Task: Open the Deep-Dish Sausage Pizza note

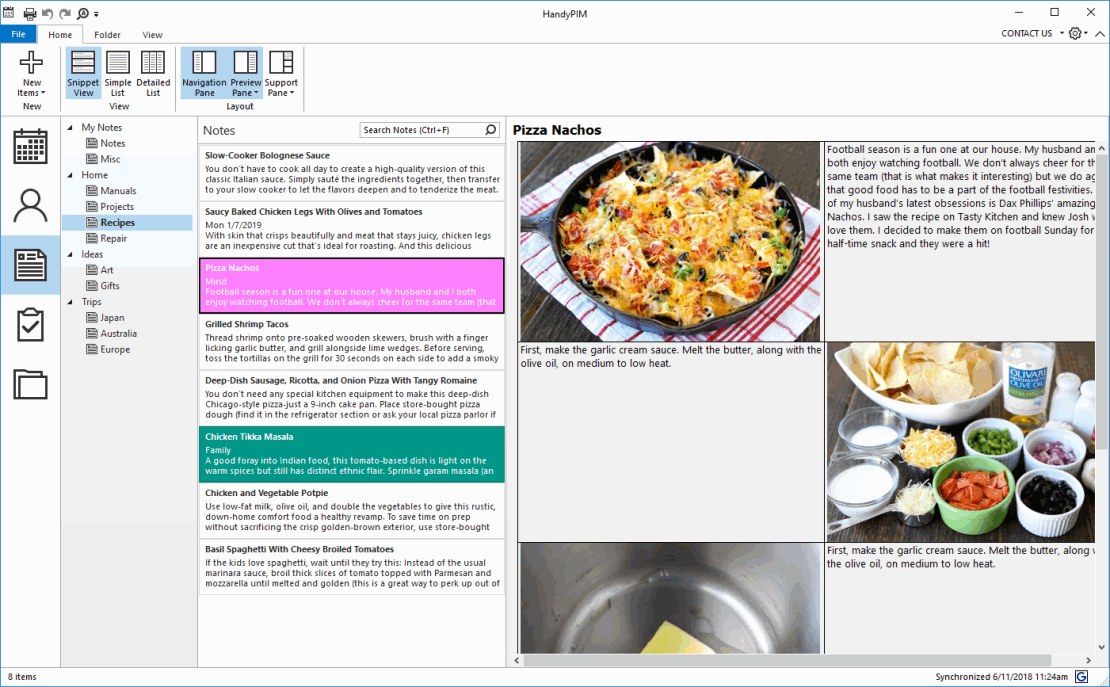Action: click(352, 397)
